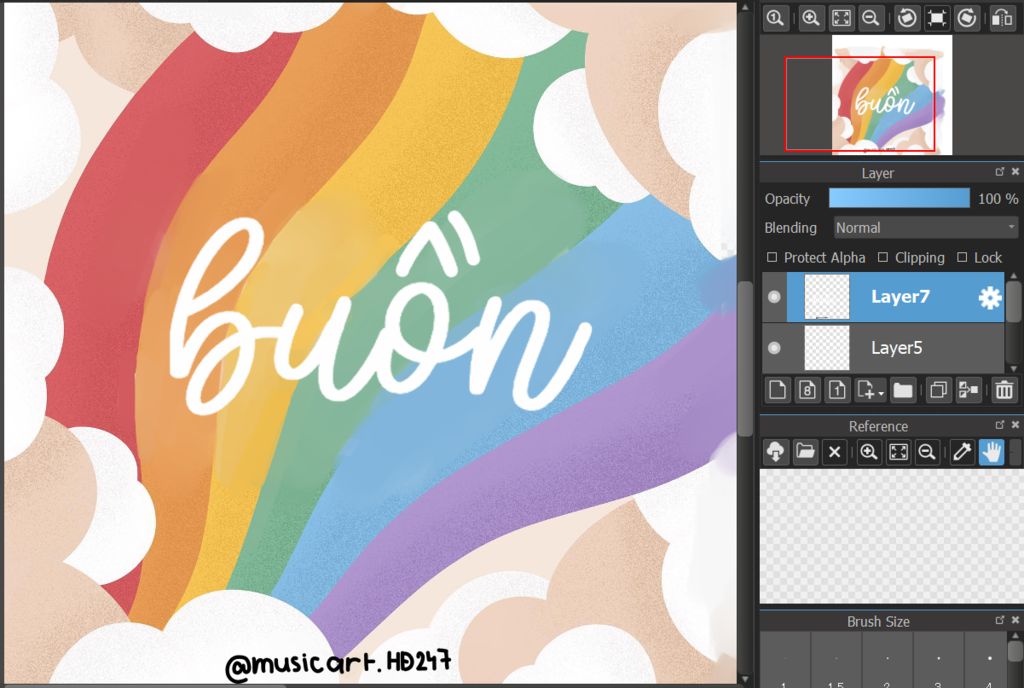The height and width of the screenshot is (688, 1024).
Task: Click the Brush Size panel title
Action: [x=878, y=621]
